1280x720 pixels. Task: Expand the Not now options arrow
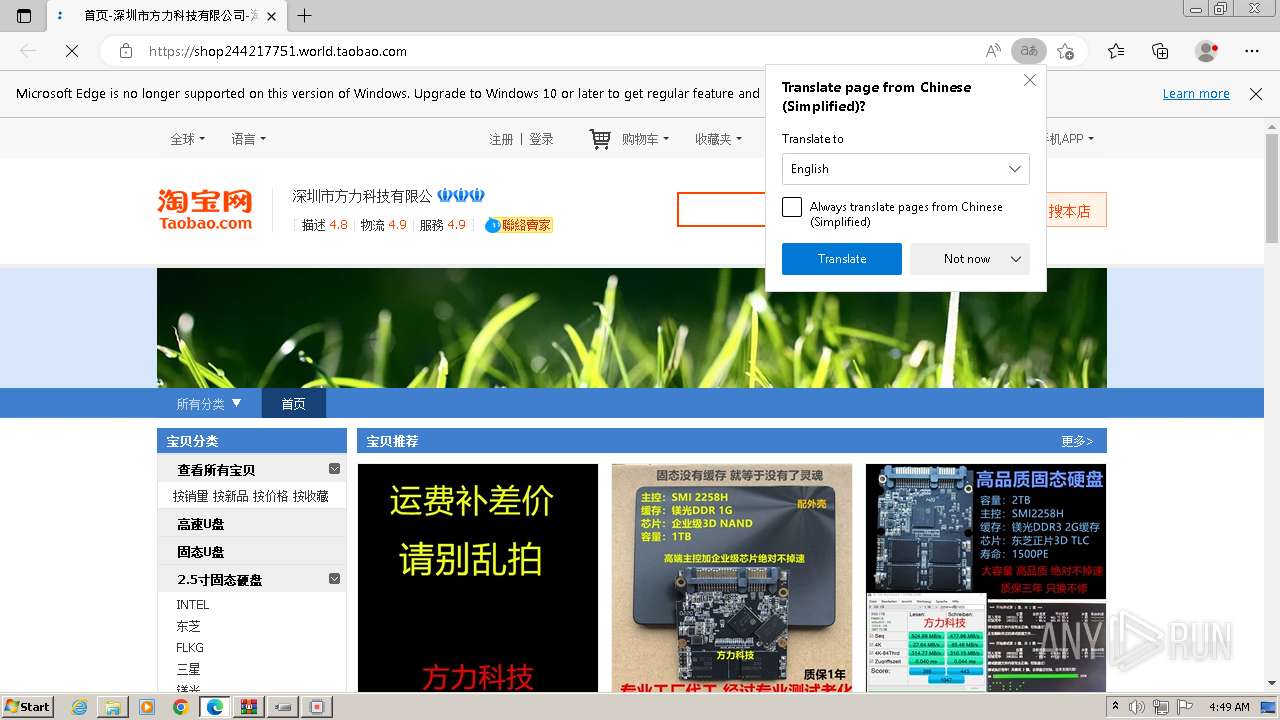(x=1016, y=259)
